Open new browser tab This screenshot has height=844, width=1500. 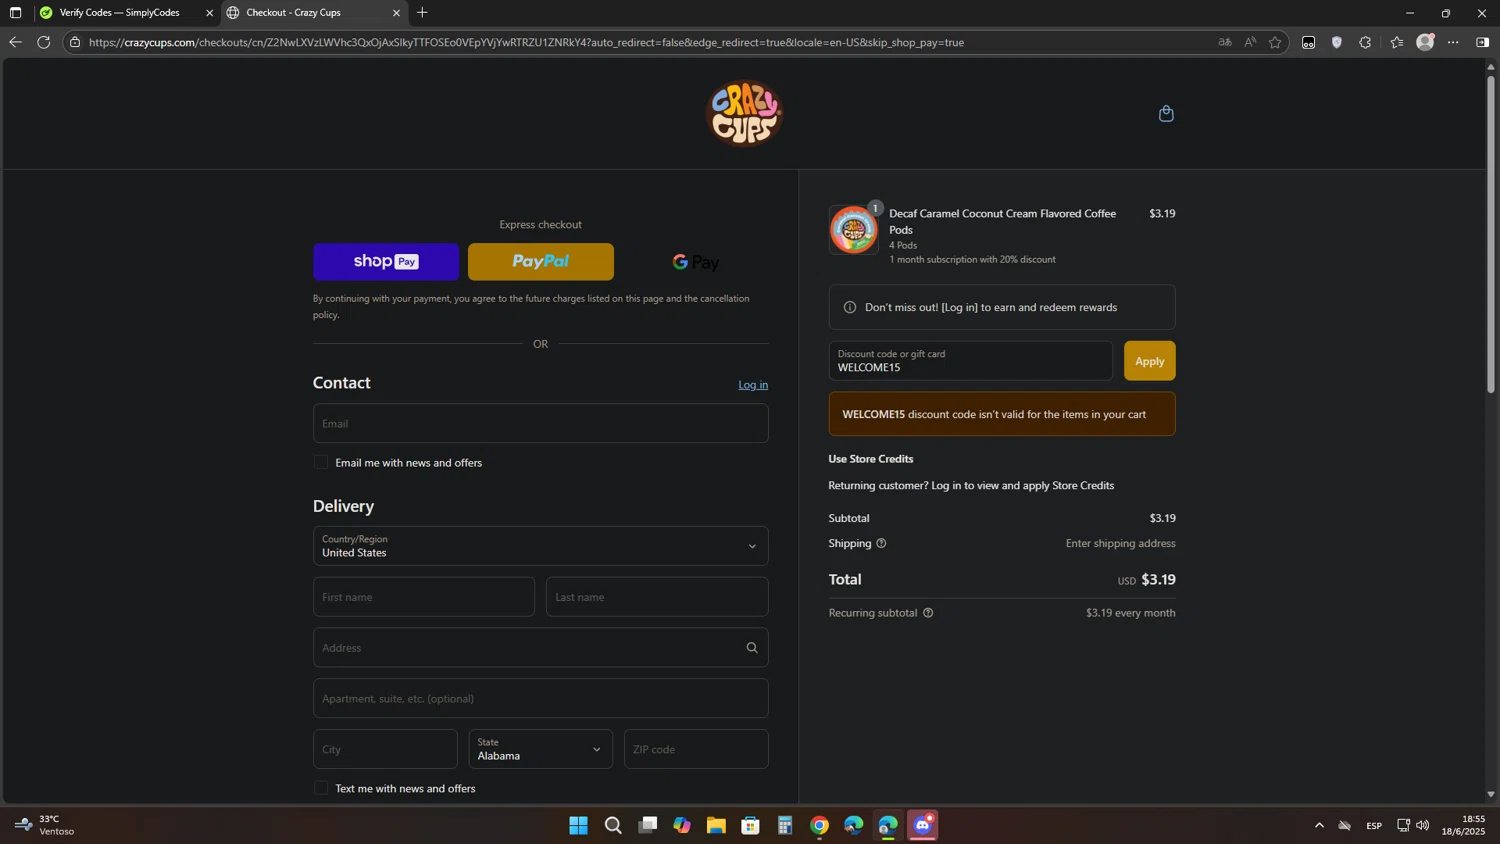(x=422, y=13)
